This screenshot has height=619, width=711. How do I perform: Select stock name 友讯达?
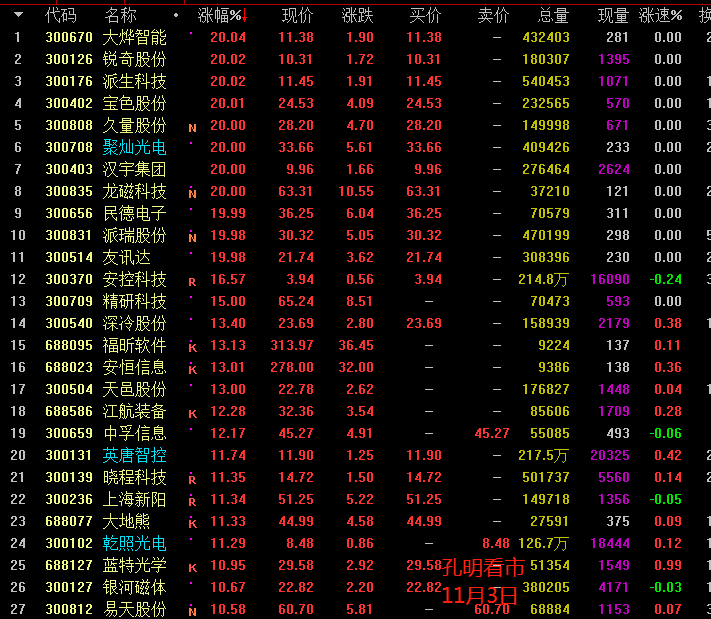(x=127, y=257)
